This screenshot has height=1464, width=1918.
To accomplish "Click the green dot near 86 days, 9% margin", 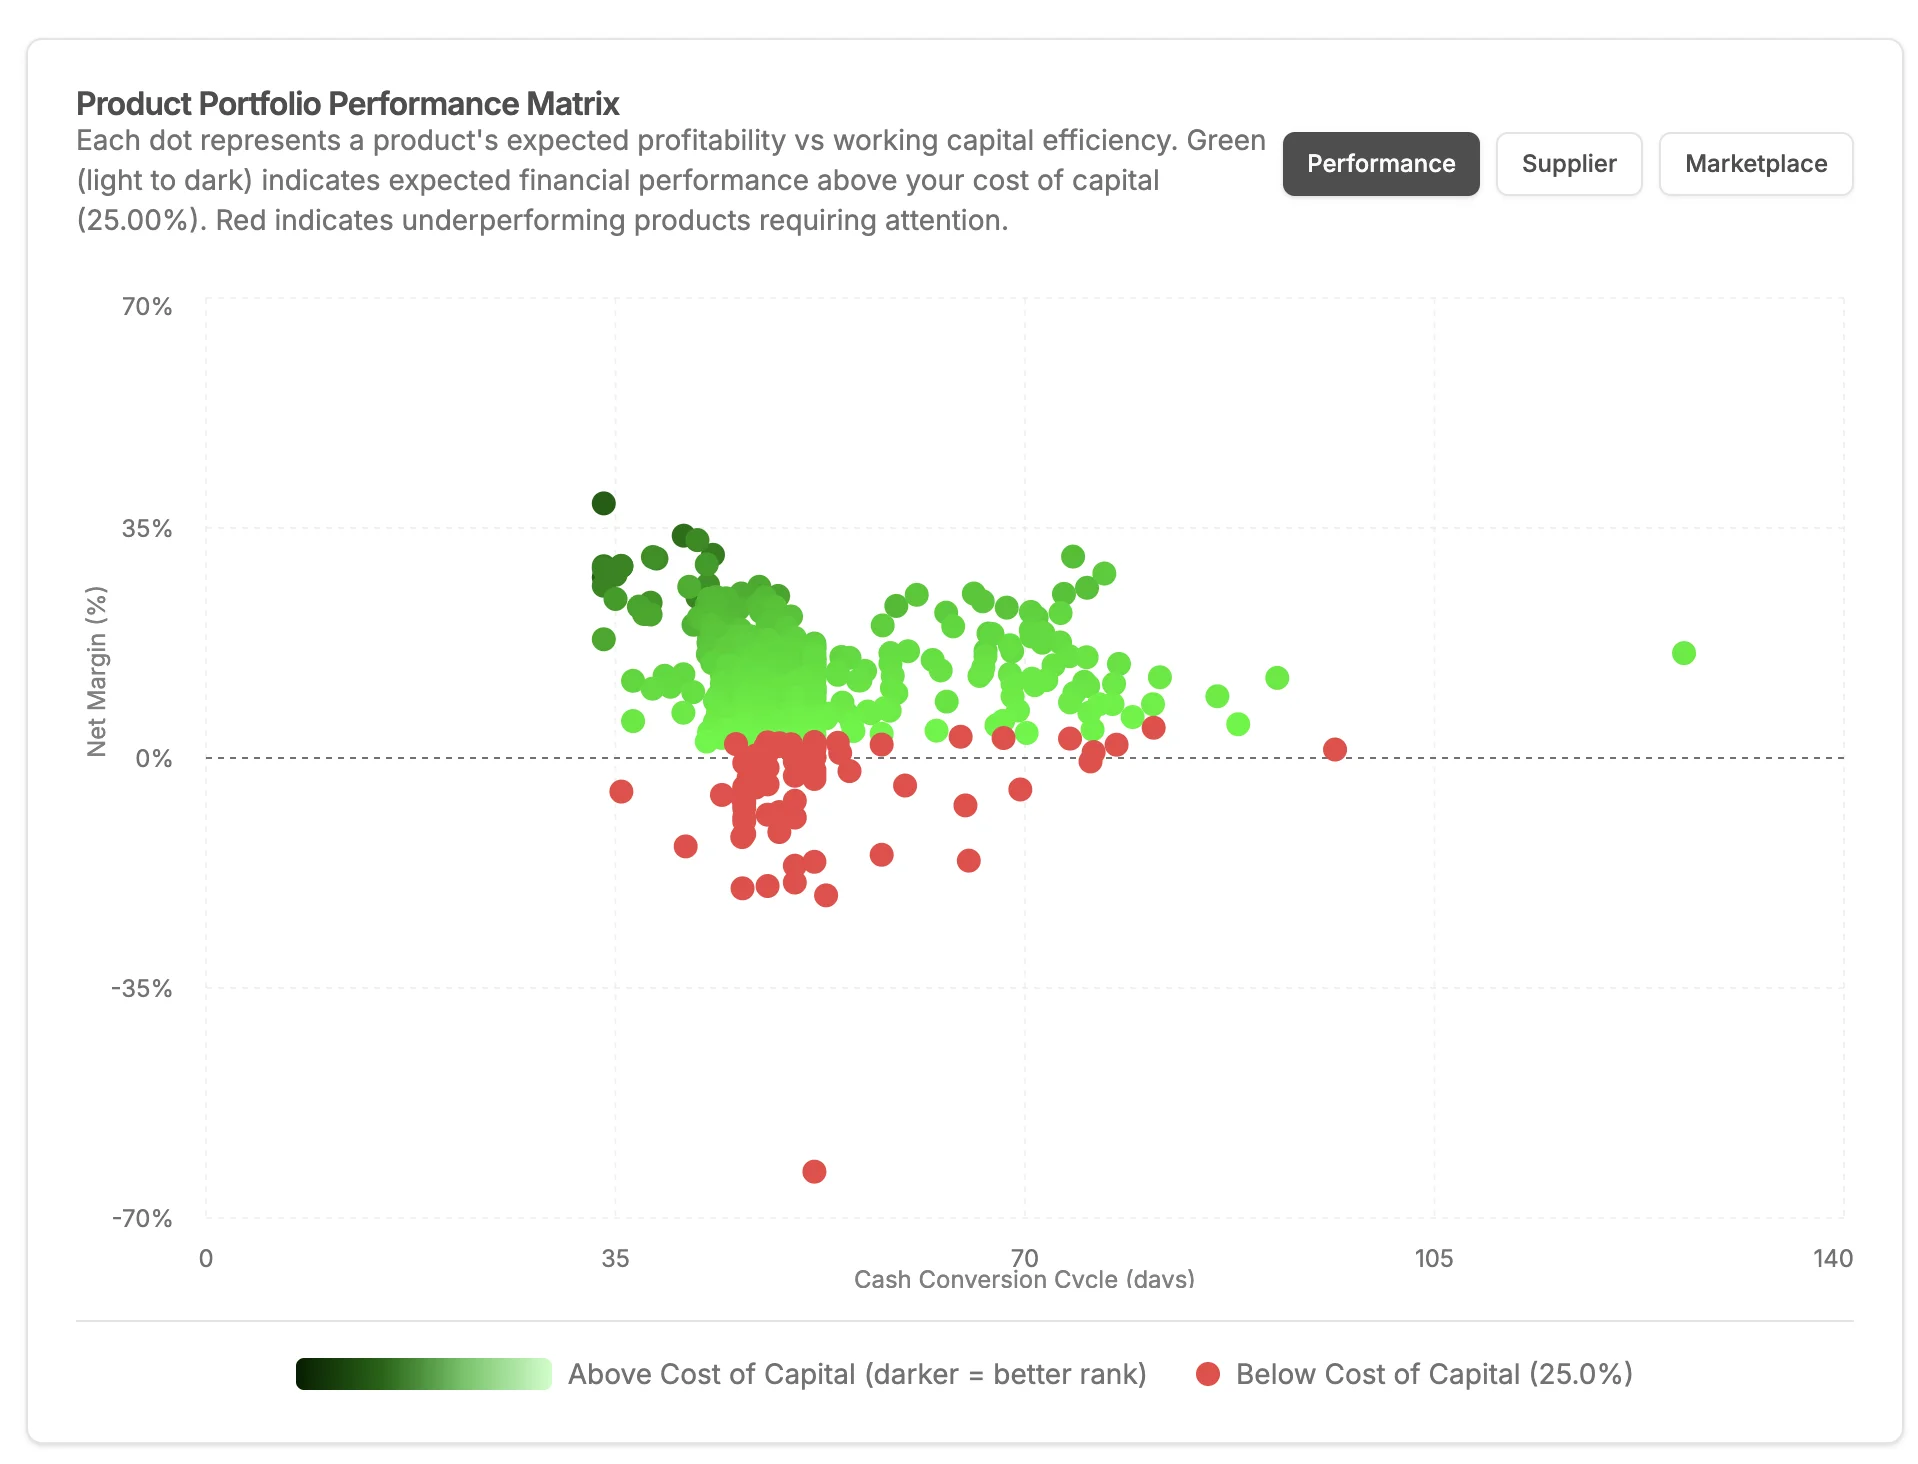I will (1216, 696).
